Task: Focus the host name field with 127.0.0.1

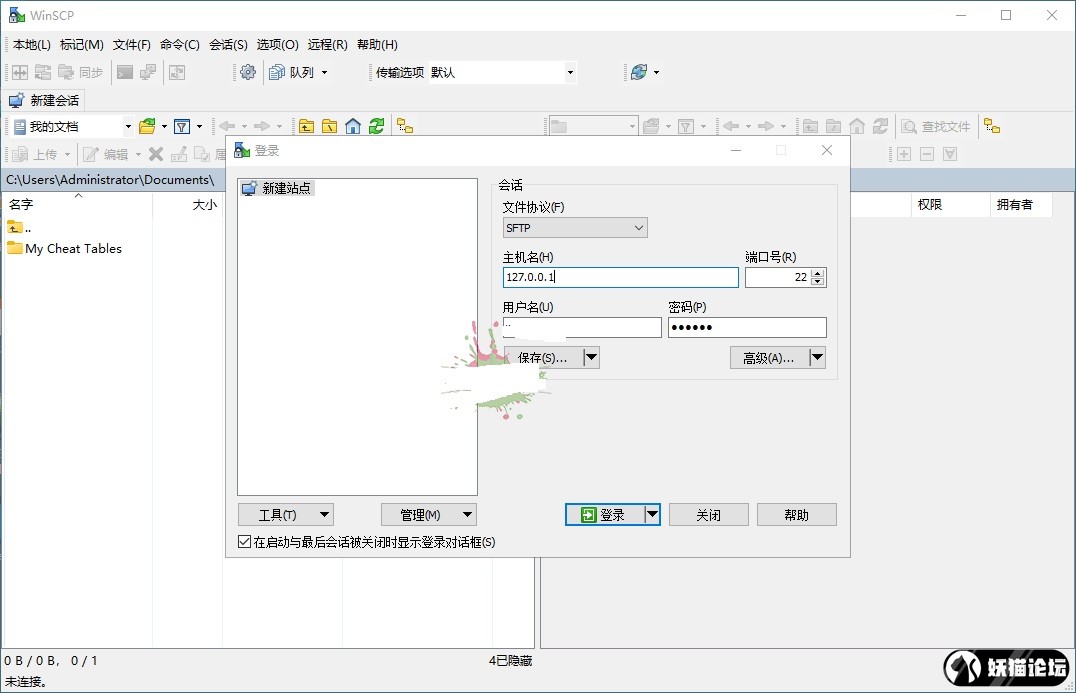Action: pos(620,277)
